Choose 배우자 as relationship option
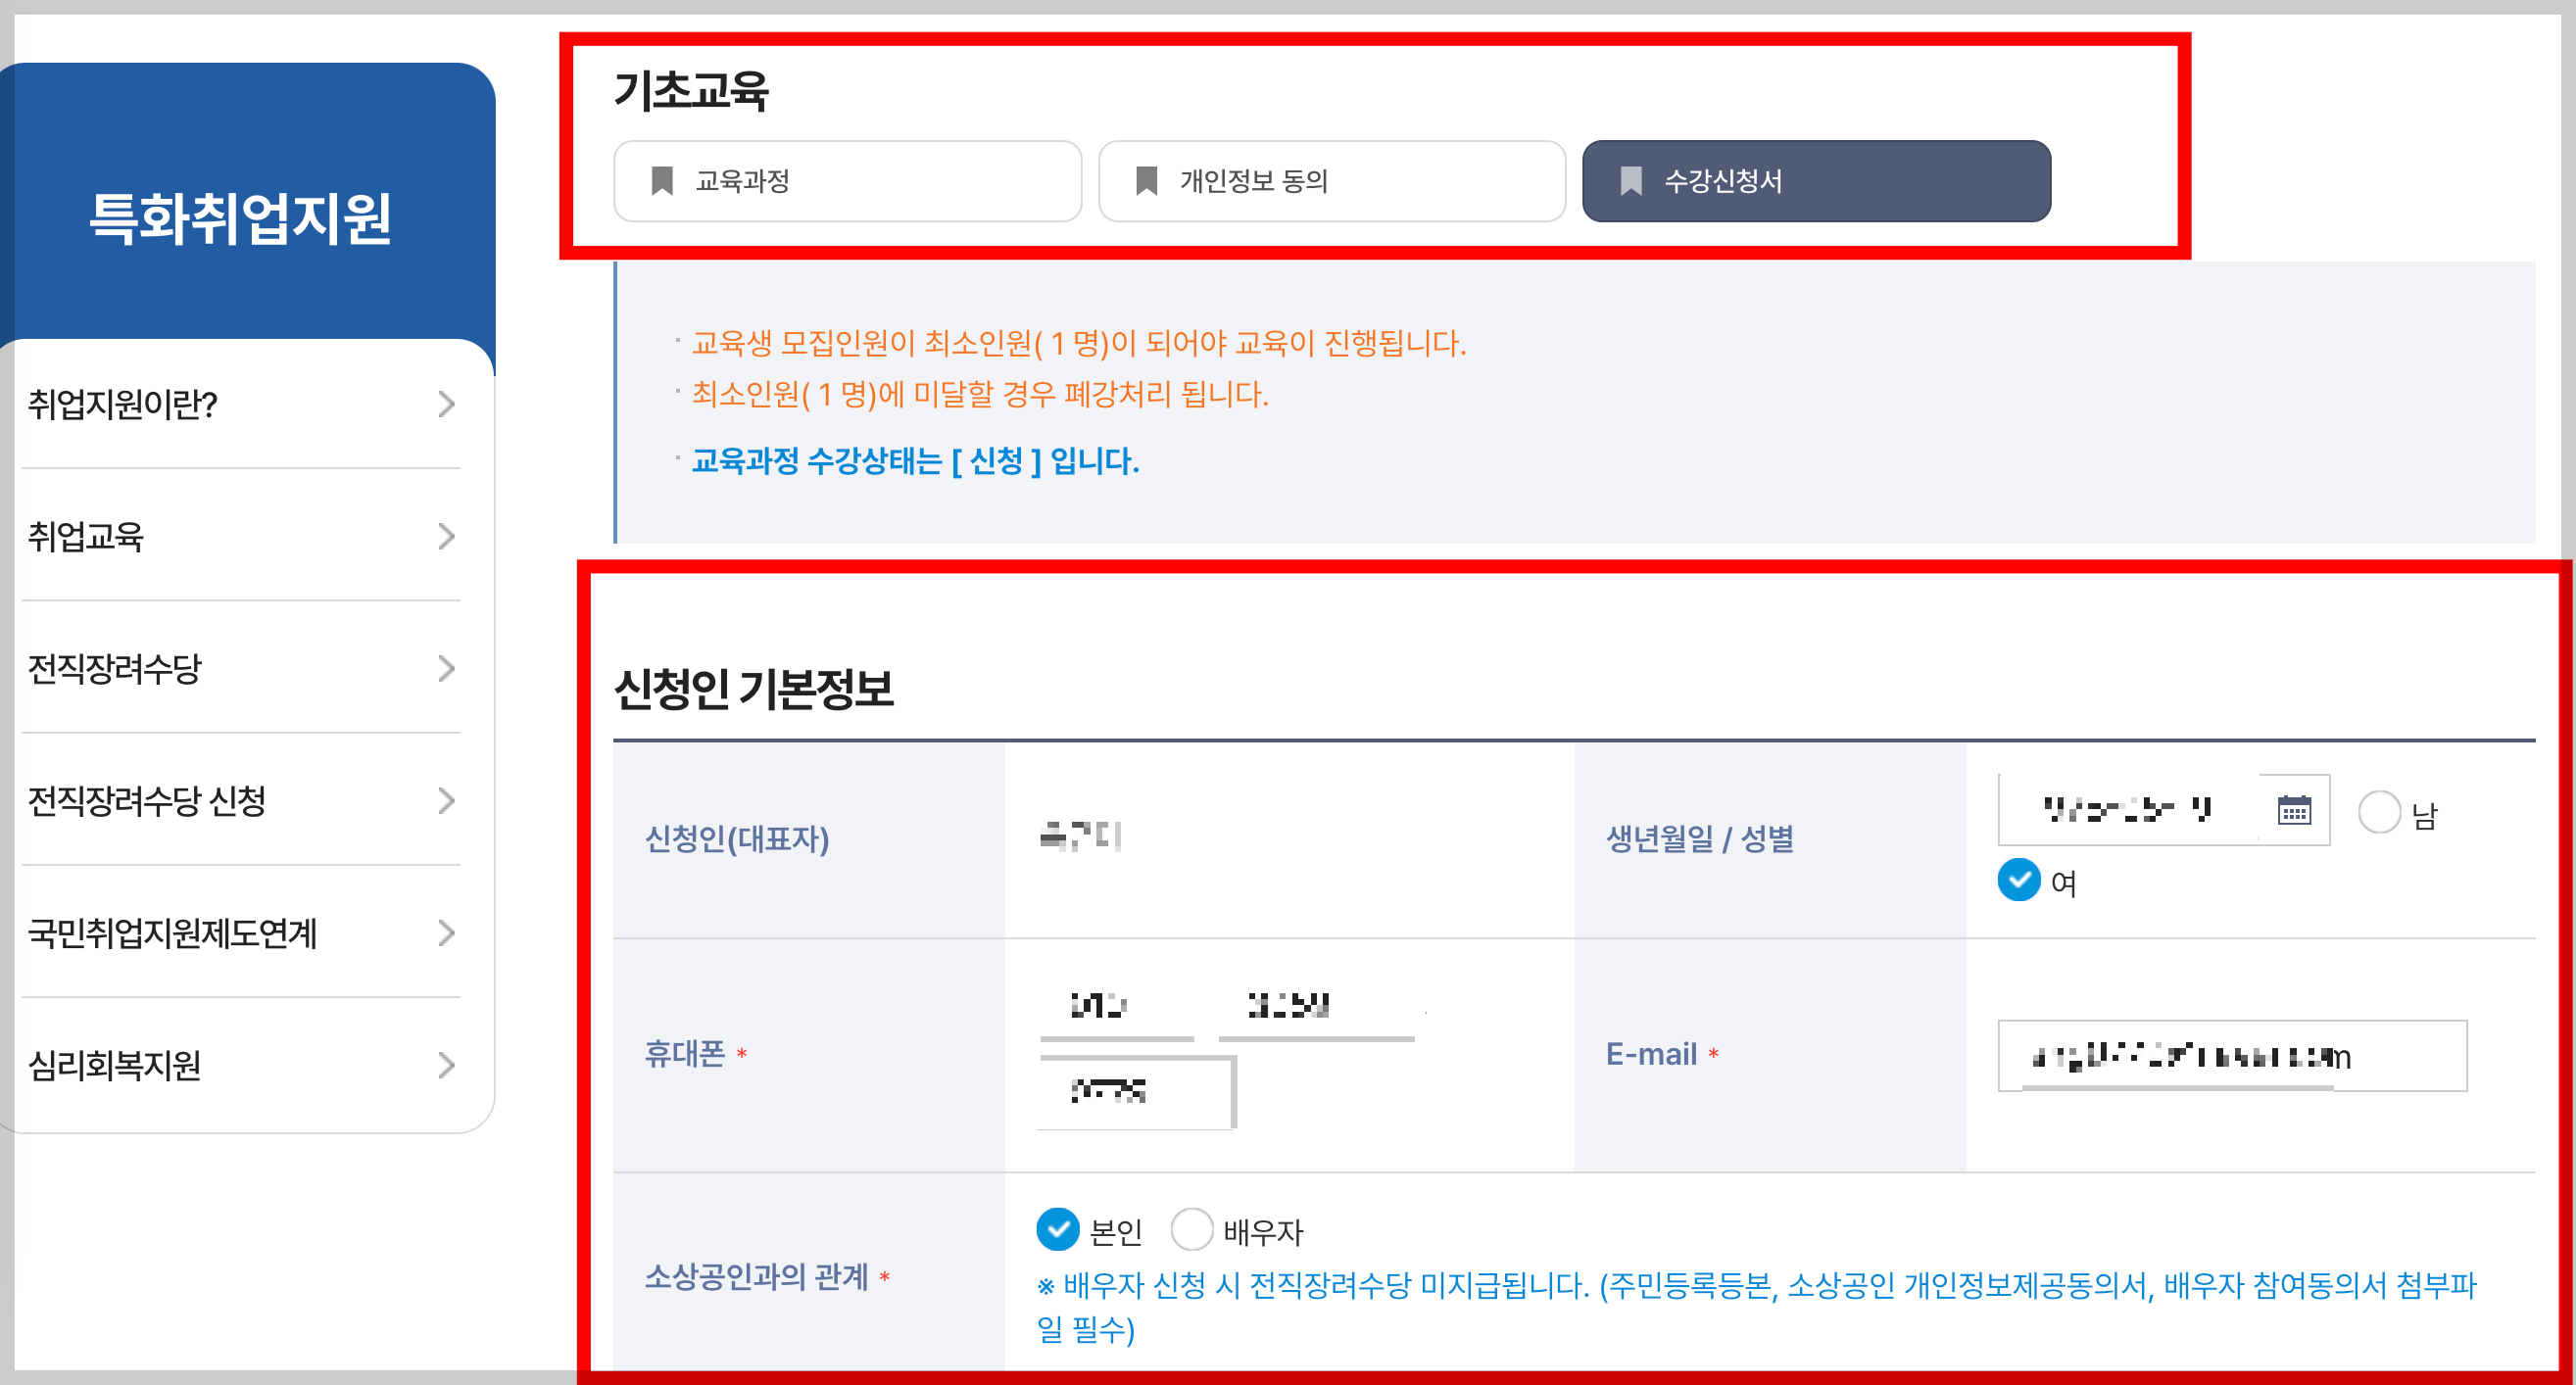 tap(1192, 1230)
